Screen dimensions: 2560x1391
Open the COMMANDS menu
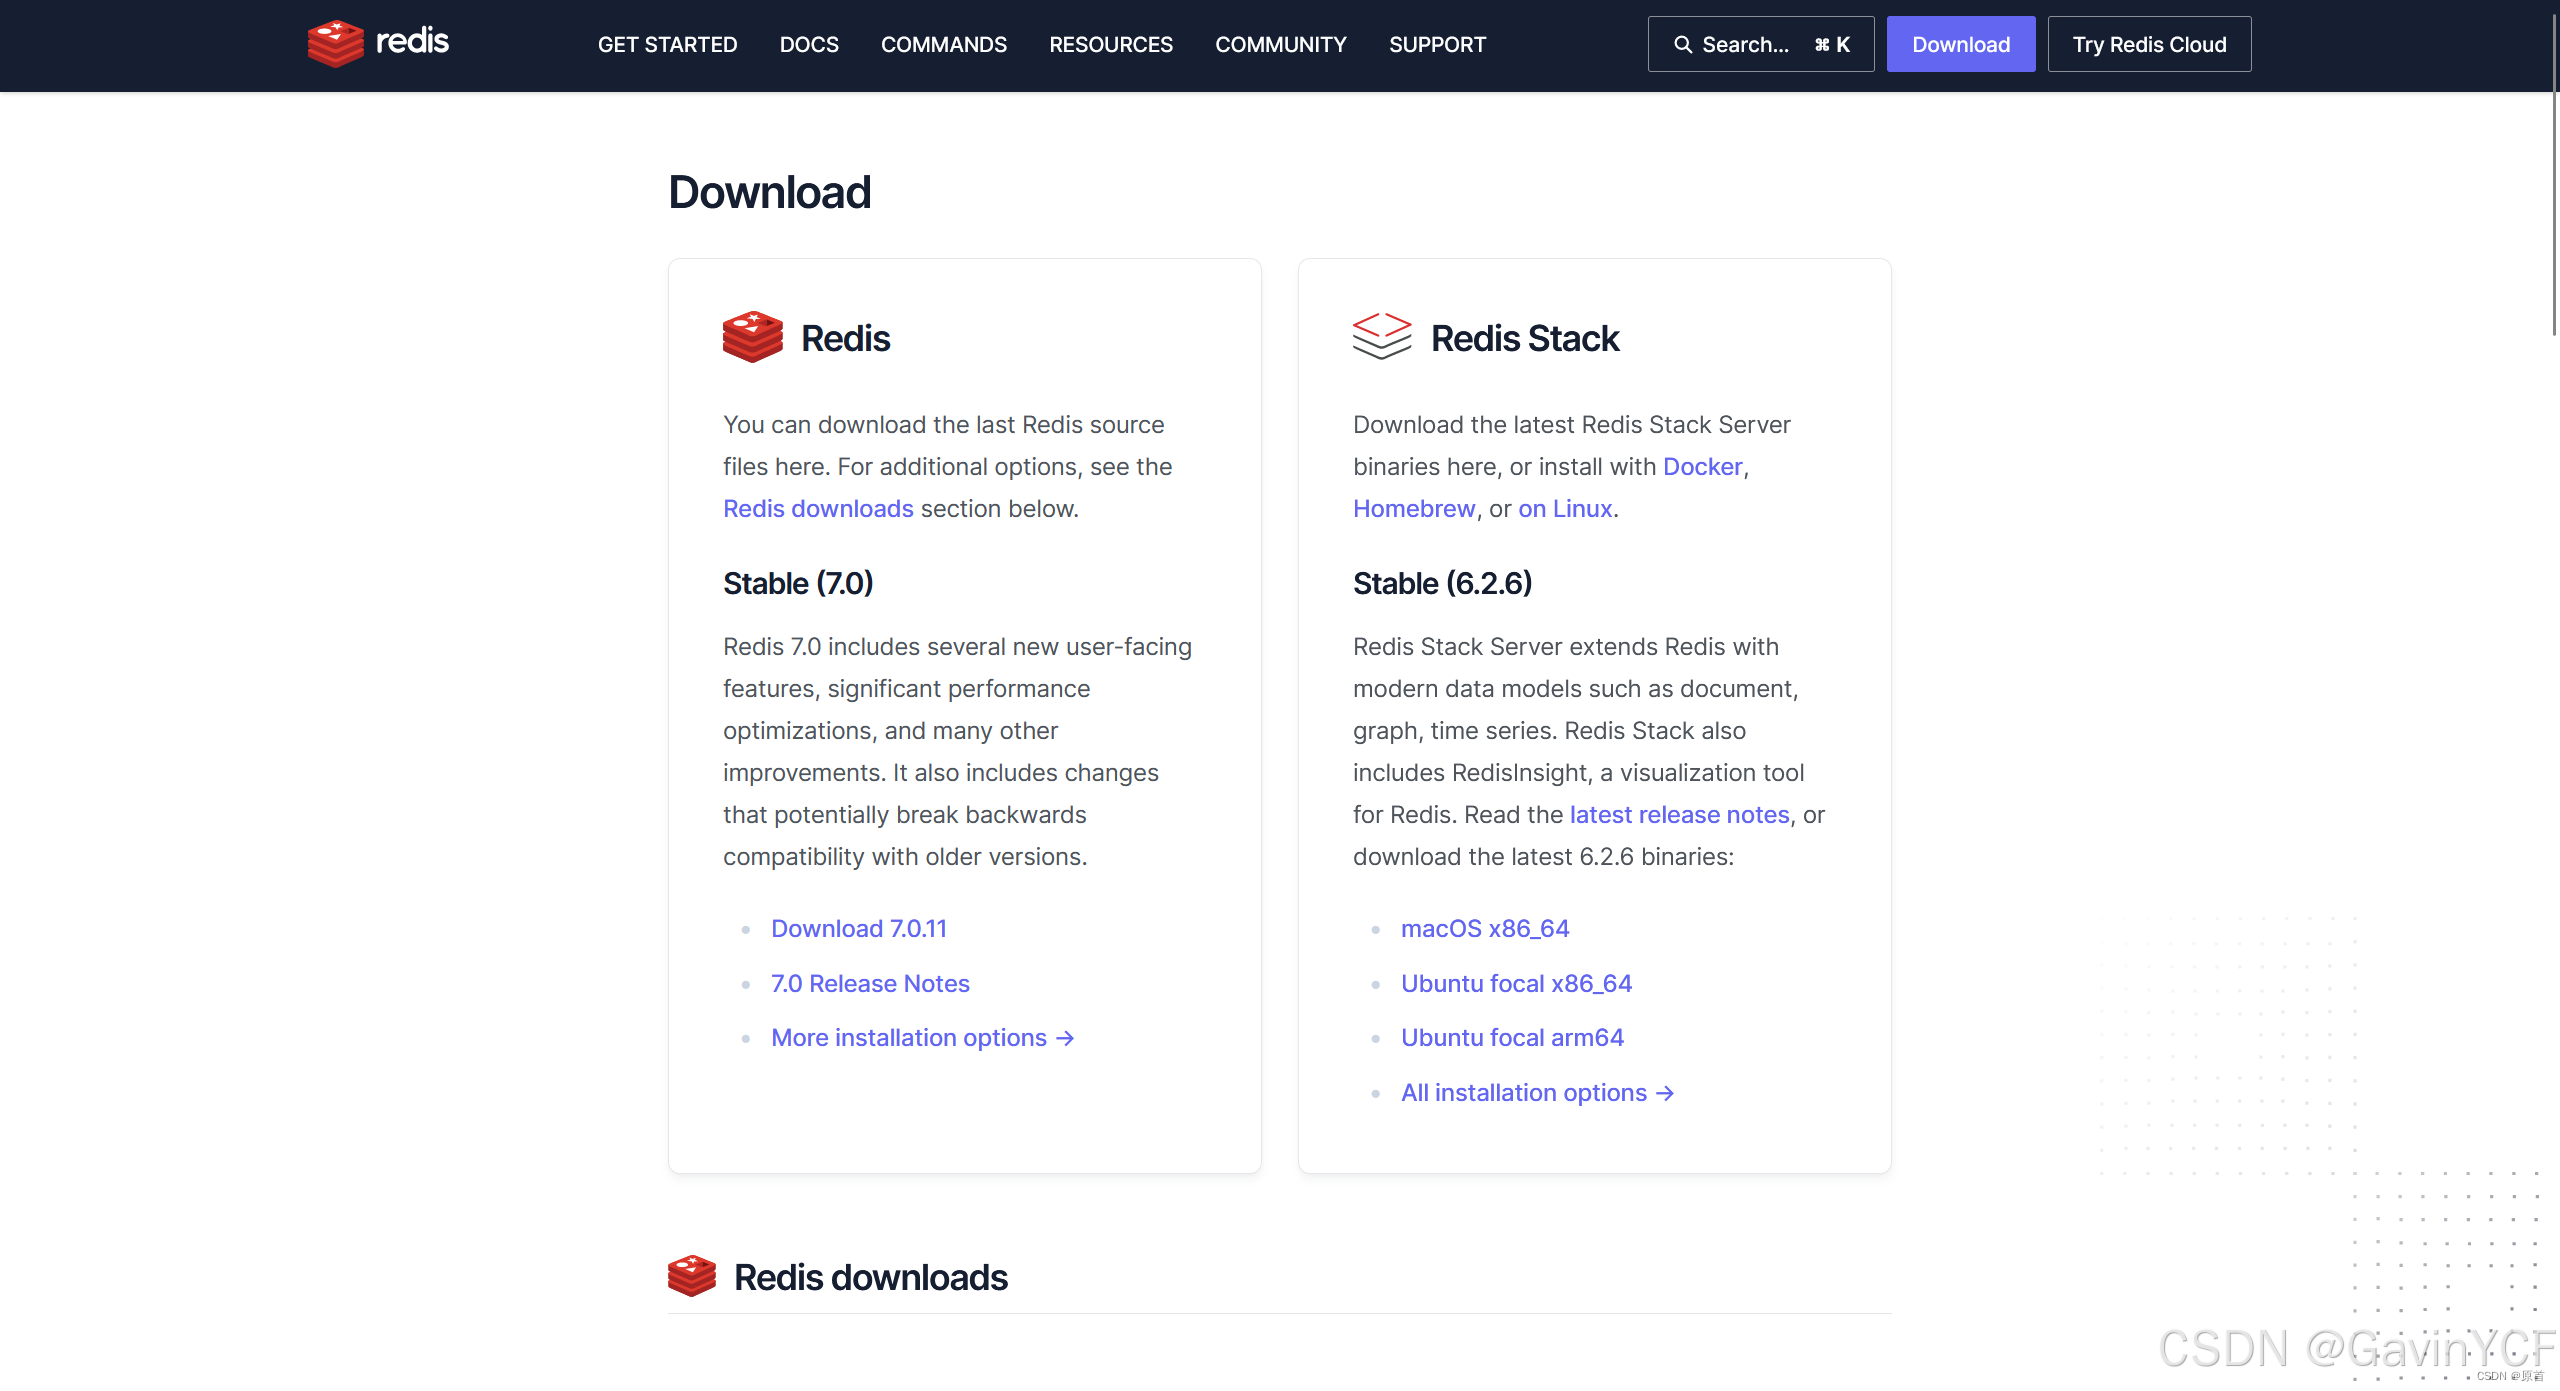[943, 44]
